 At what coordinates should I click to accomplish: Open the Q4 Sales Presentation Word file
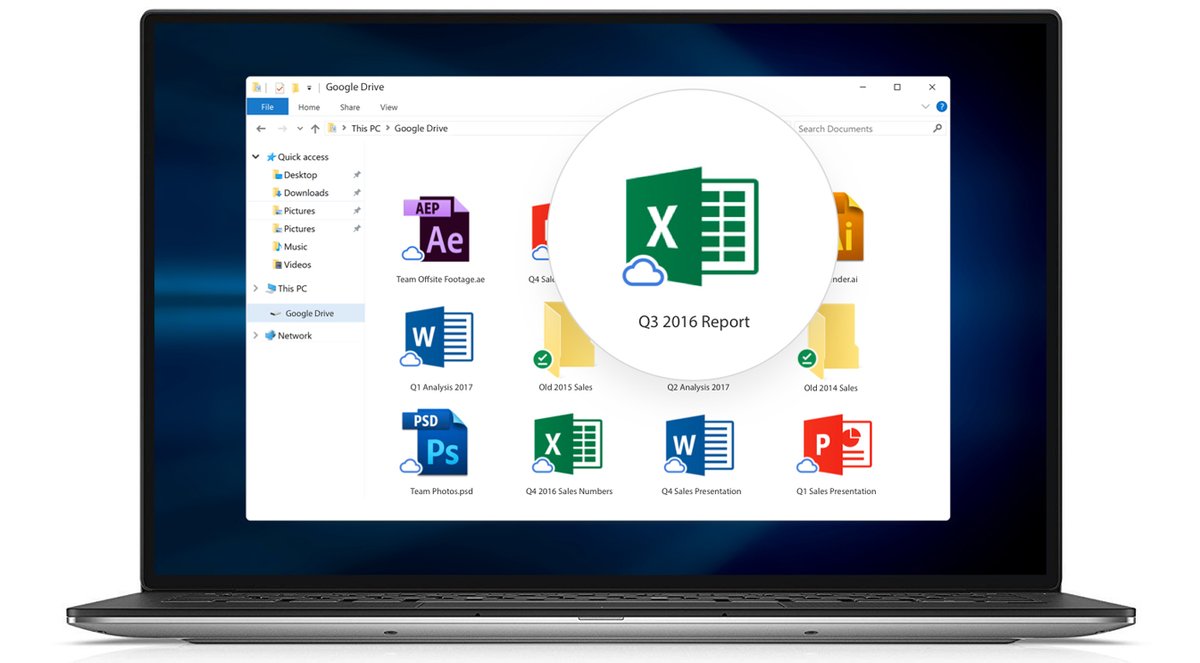click(699, 445)
